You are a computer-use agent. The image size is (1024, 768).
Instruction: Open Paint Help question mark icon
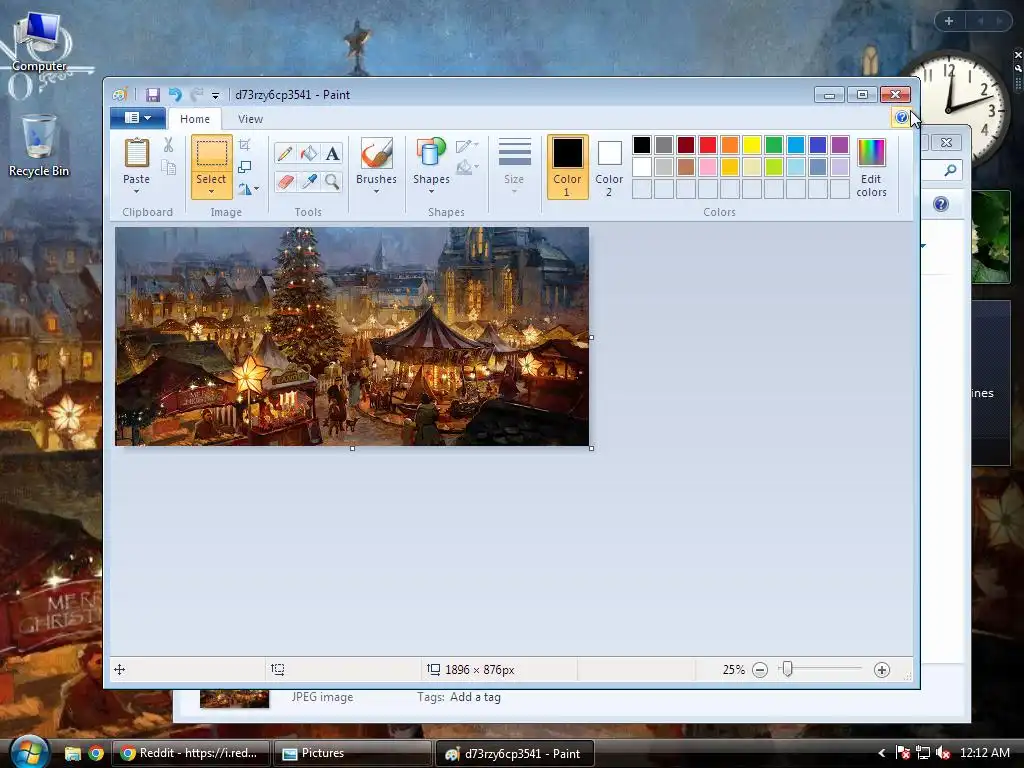point(901,118)
